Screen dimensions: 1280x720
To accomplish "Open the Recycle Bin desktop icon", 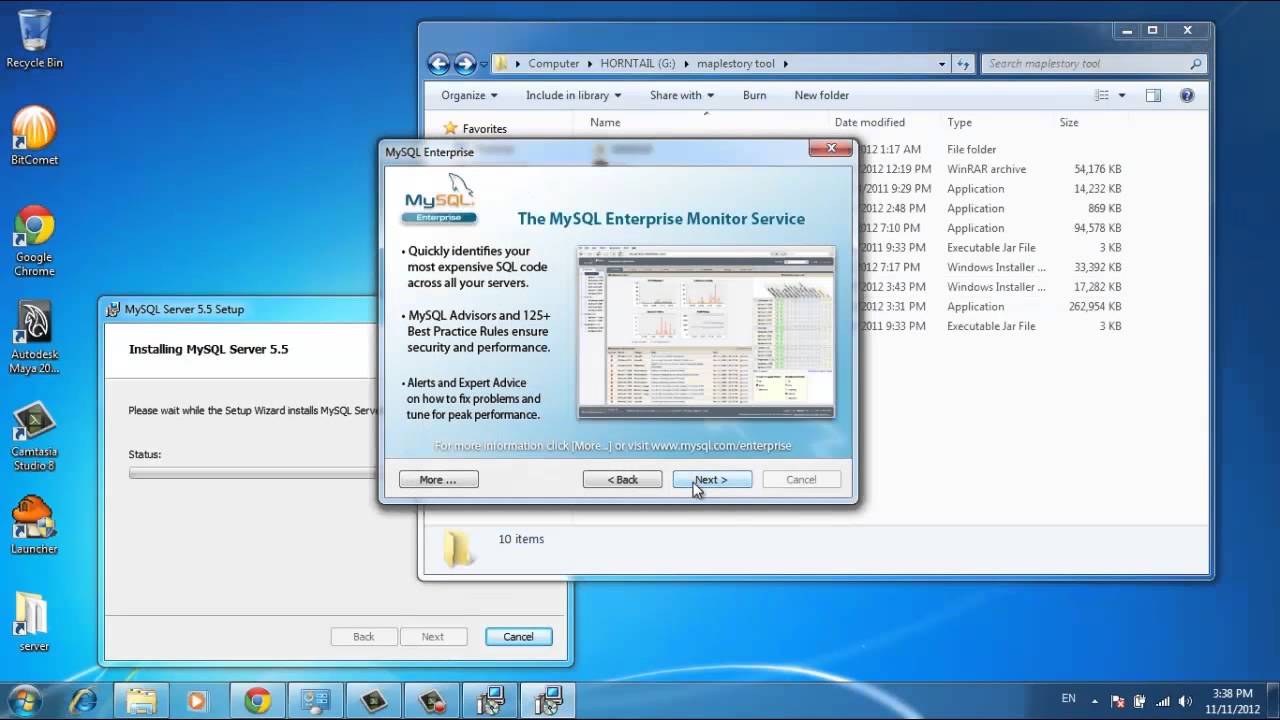I will click(34, 38).
